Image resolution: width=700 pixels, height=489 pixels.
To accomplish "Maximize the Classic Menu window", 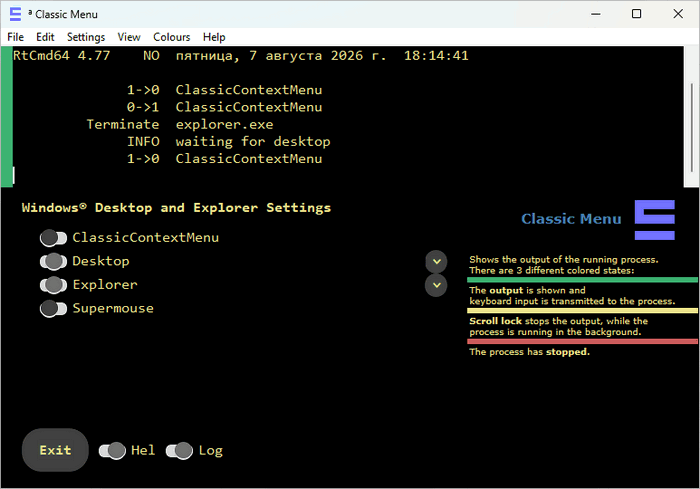I will click(637, 14).
